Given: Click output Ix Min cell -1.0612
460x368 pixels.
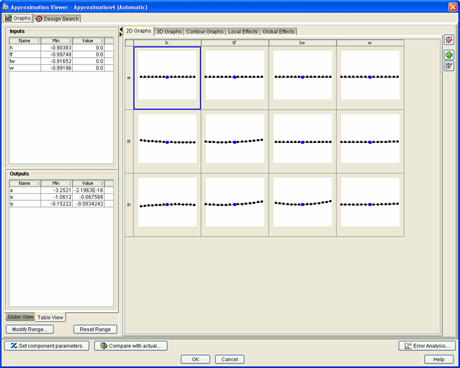Looking at the screenshot, I should (x=56, y=197).
